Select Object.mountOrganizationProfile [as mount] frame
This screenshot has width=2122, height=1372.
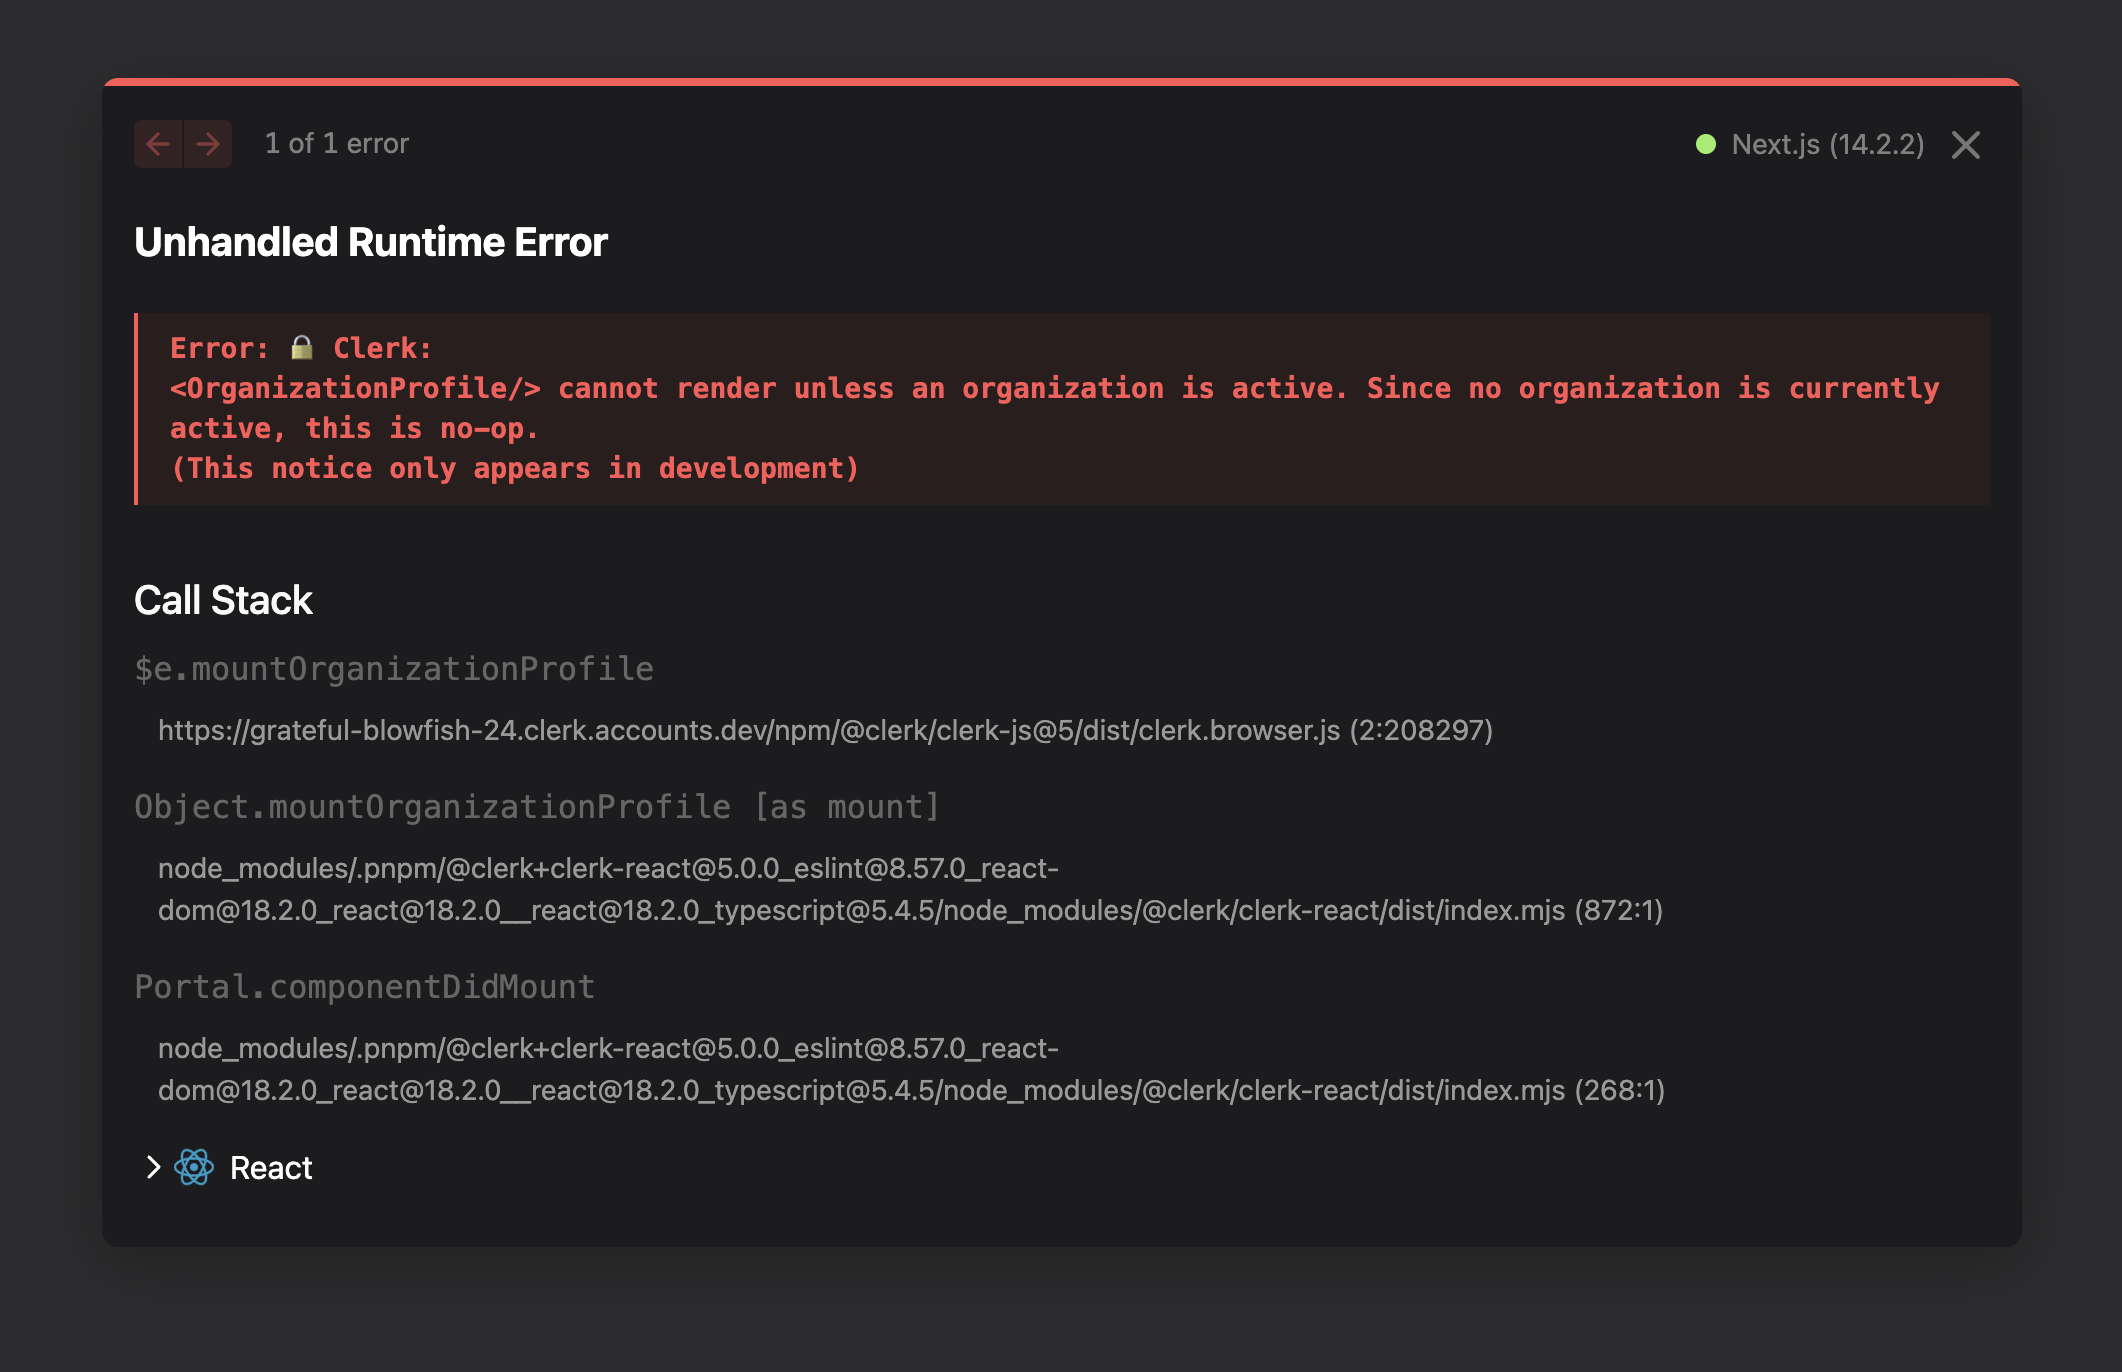tap(537, 806)
